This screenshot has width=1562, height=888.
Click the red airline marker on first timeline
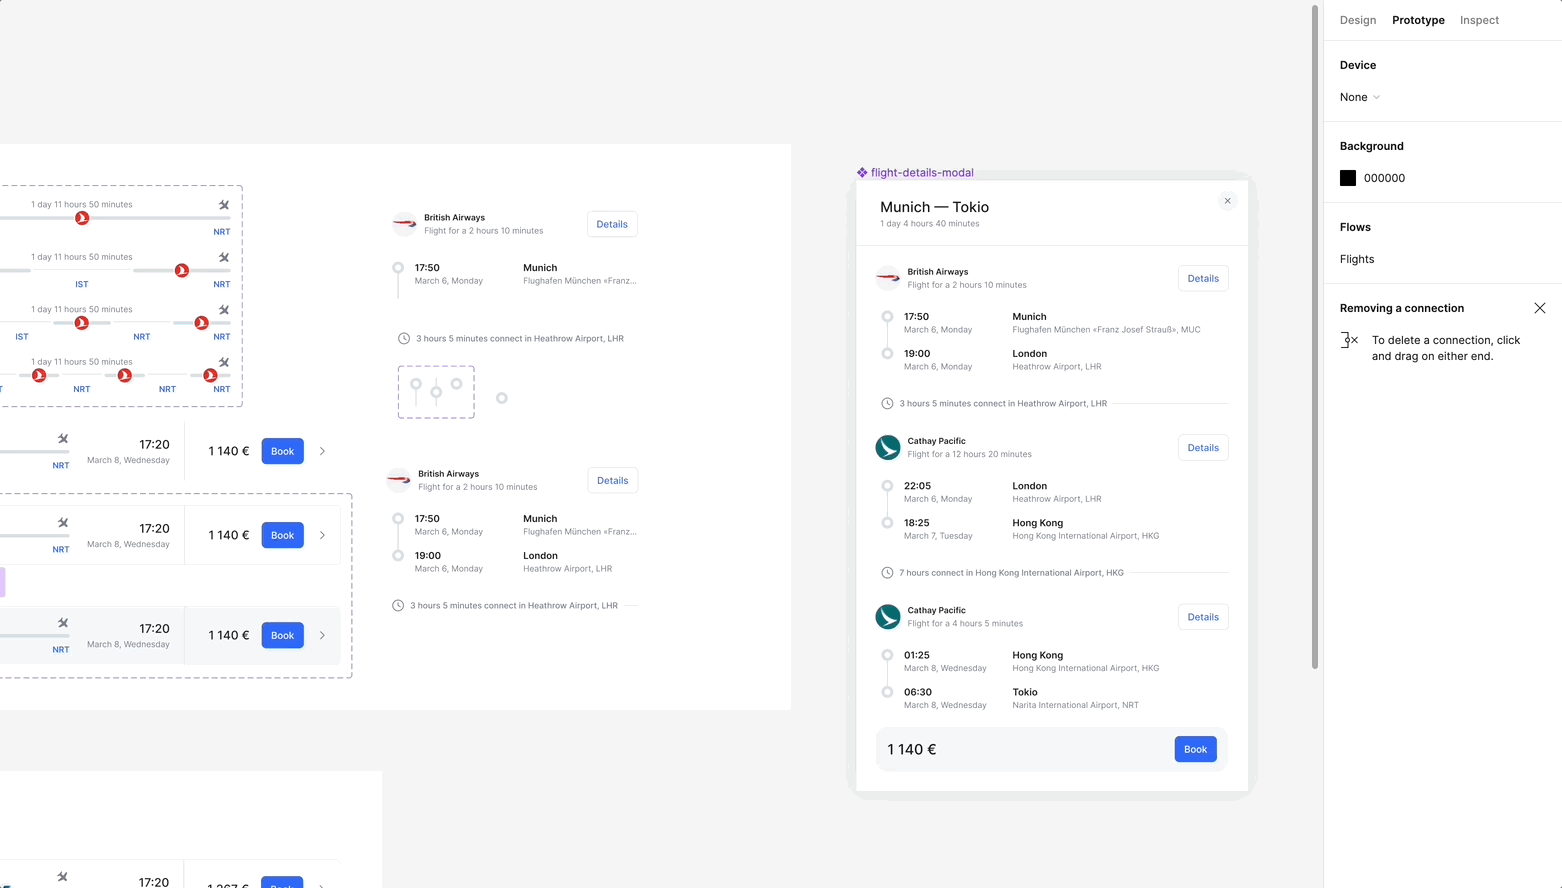[82, 218]
